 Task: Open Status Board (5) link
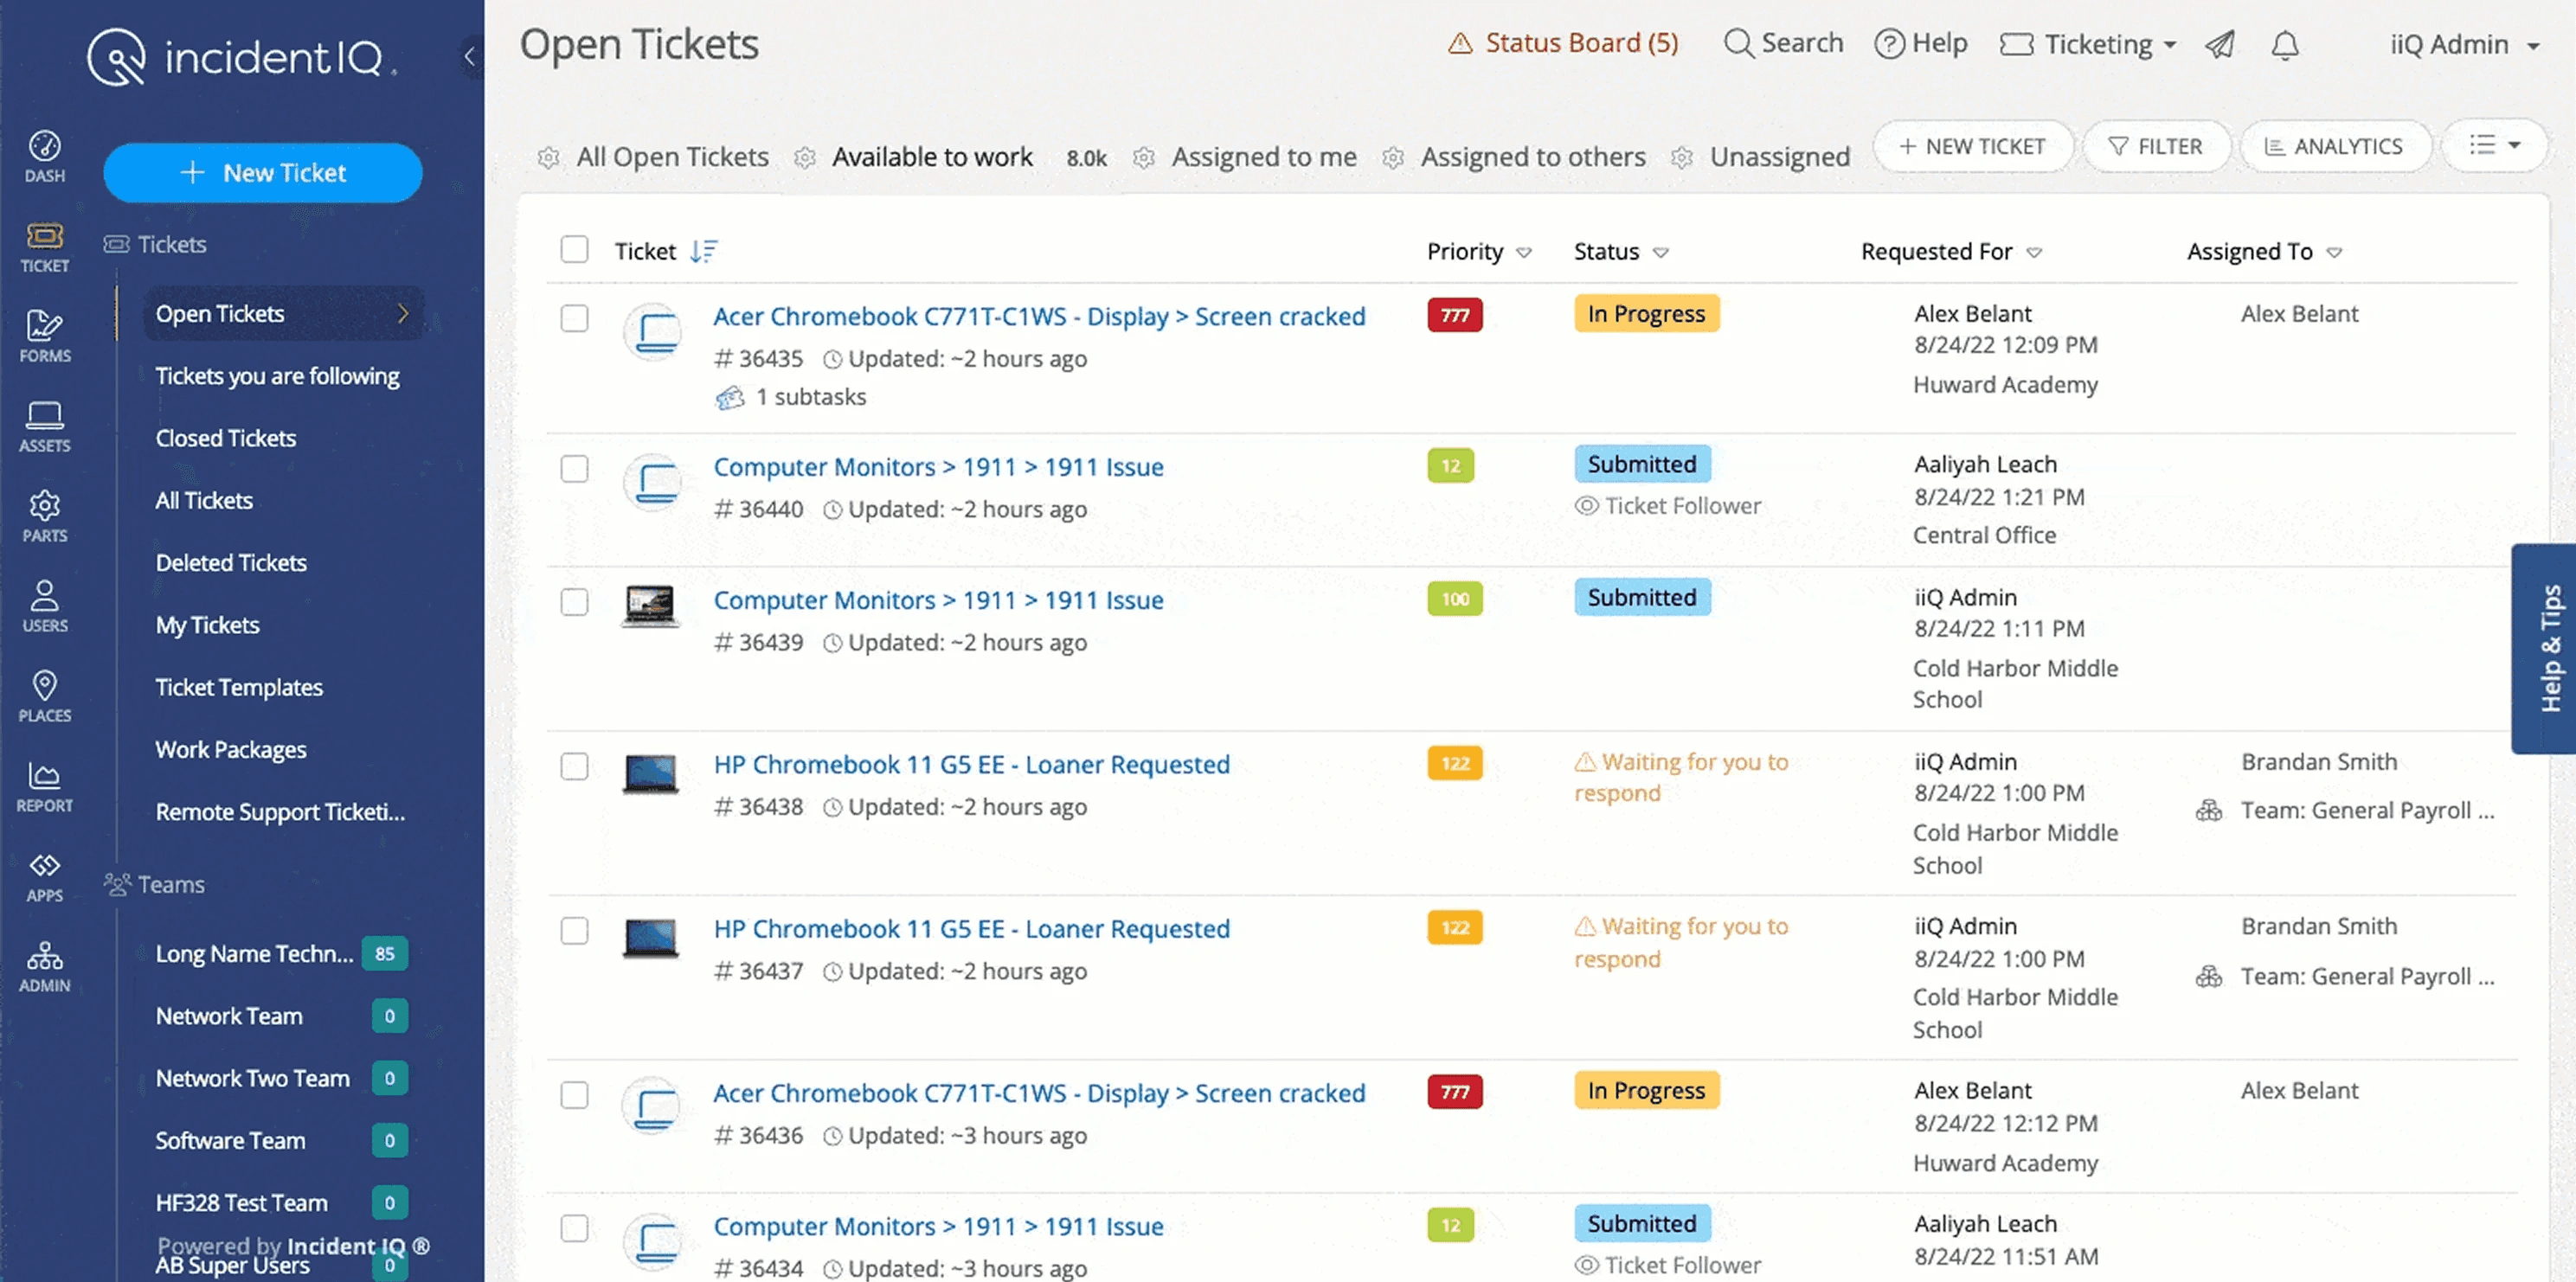(x=1563, y=43)
